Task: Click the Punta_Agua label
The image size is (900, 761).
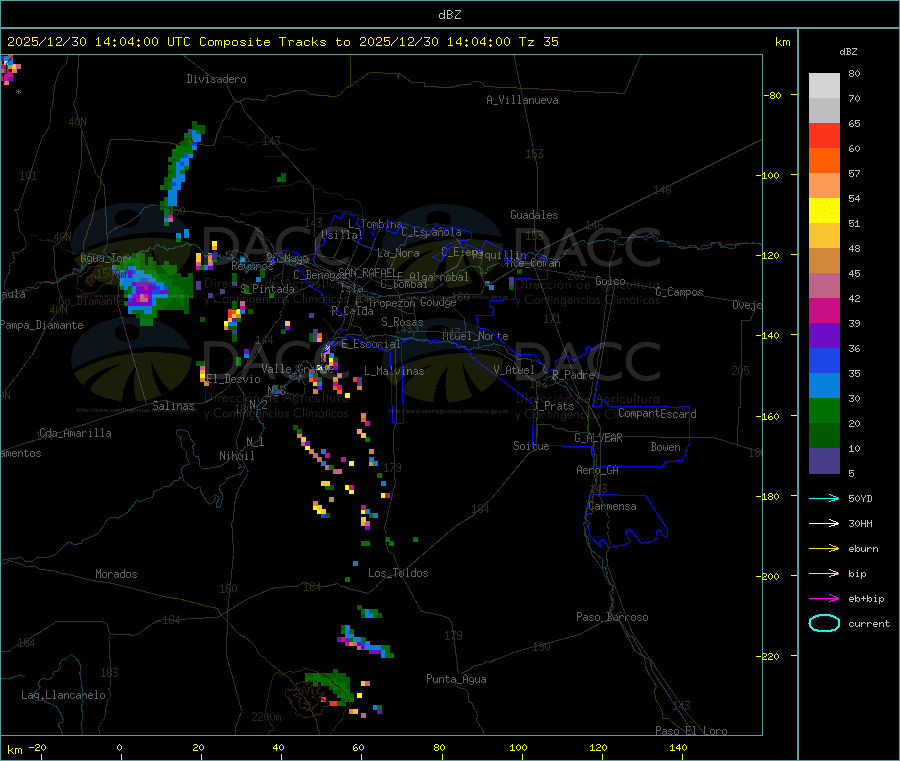Action: pyautogui.click(x=456, y=679)
